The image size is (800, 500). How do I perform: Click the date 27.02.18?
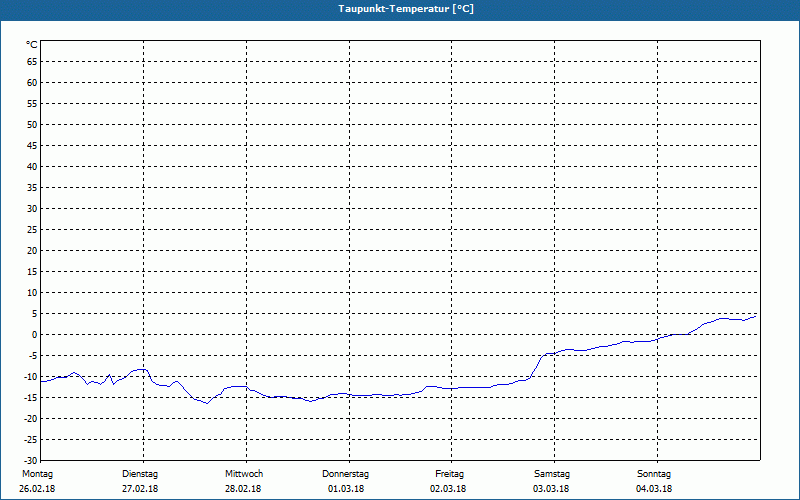click(x=140, y=489)
